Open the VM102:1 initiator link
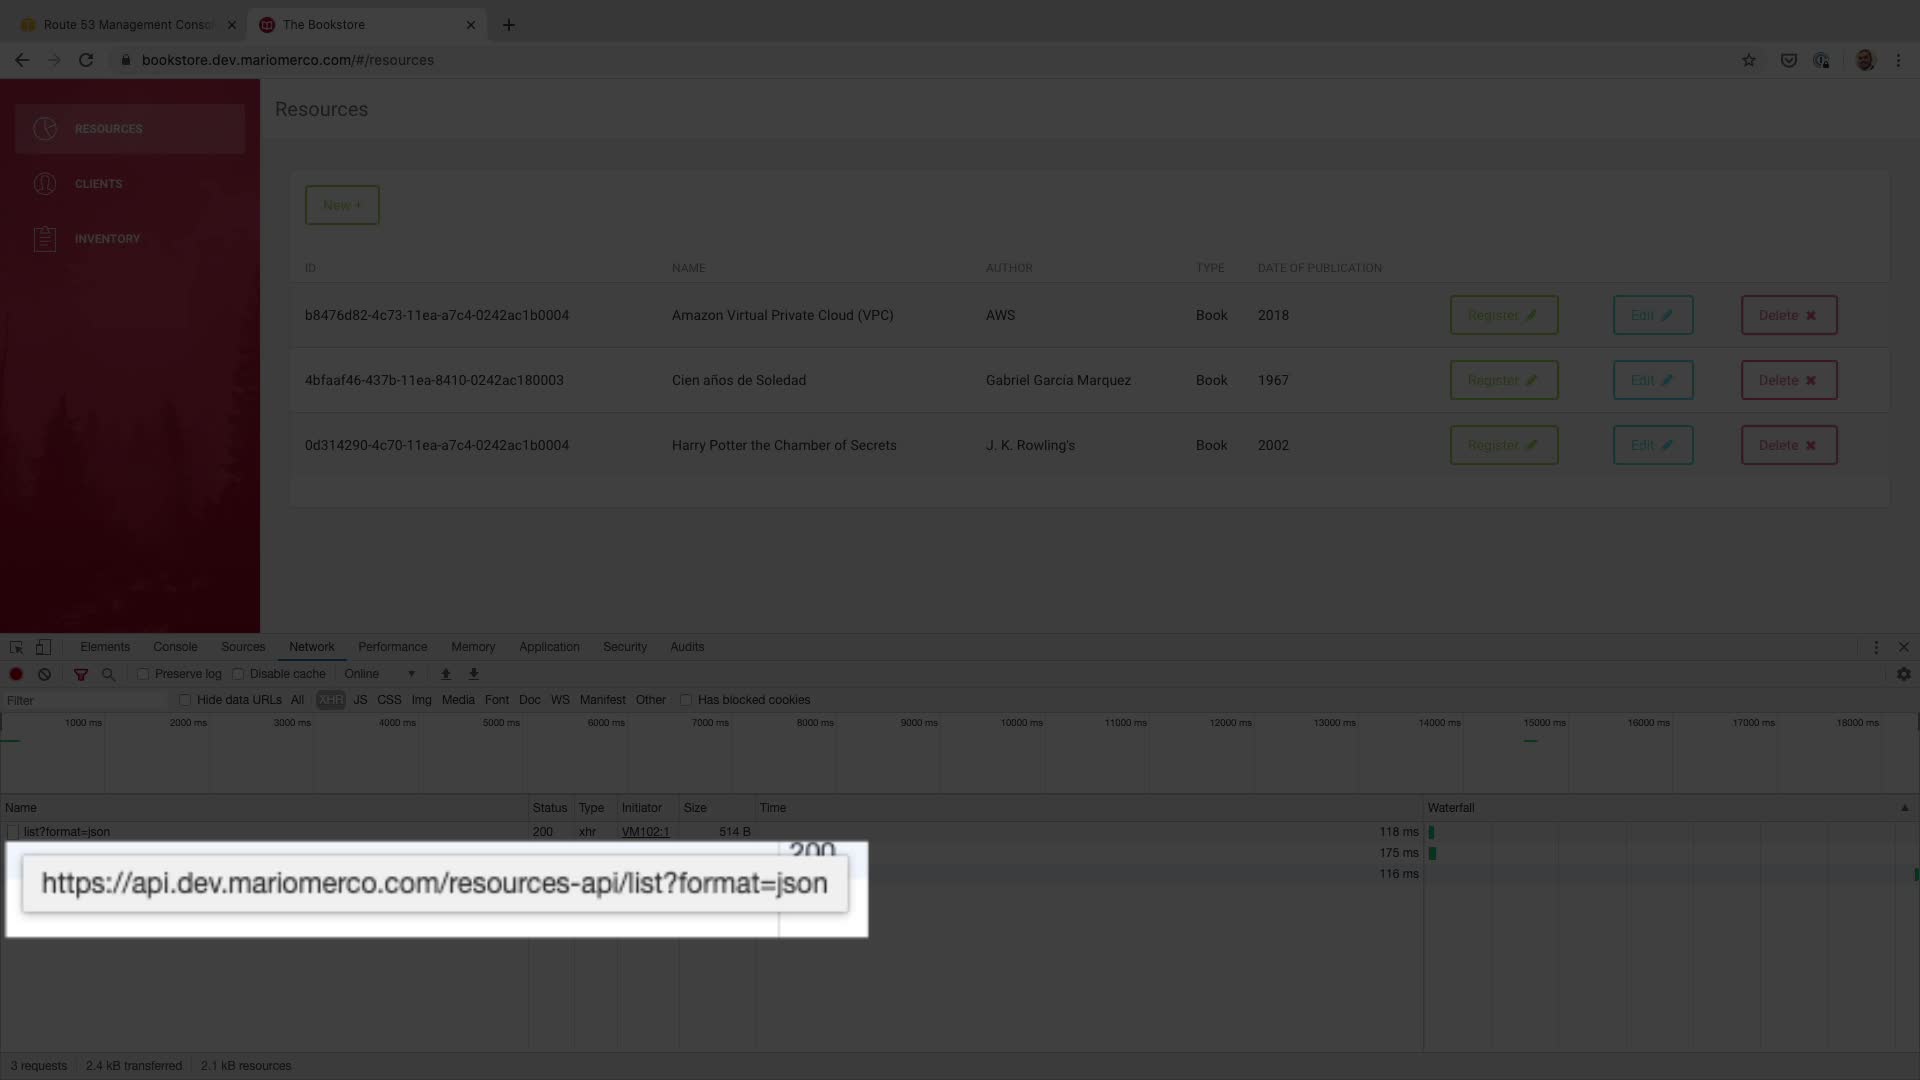Screen dimensions: 1920x1080 (x=645, y=832)
